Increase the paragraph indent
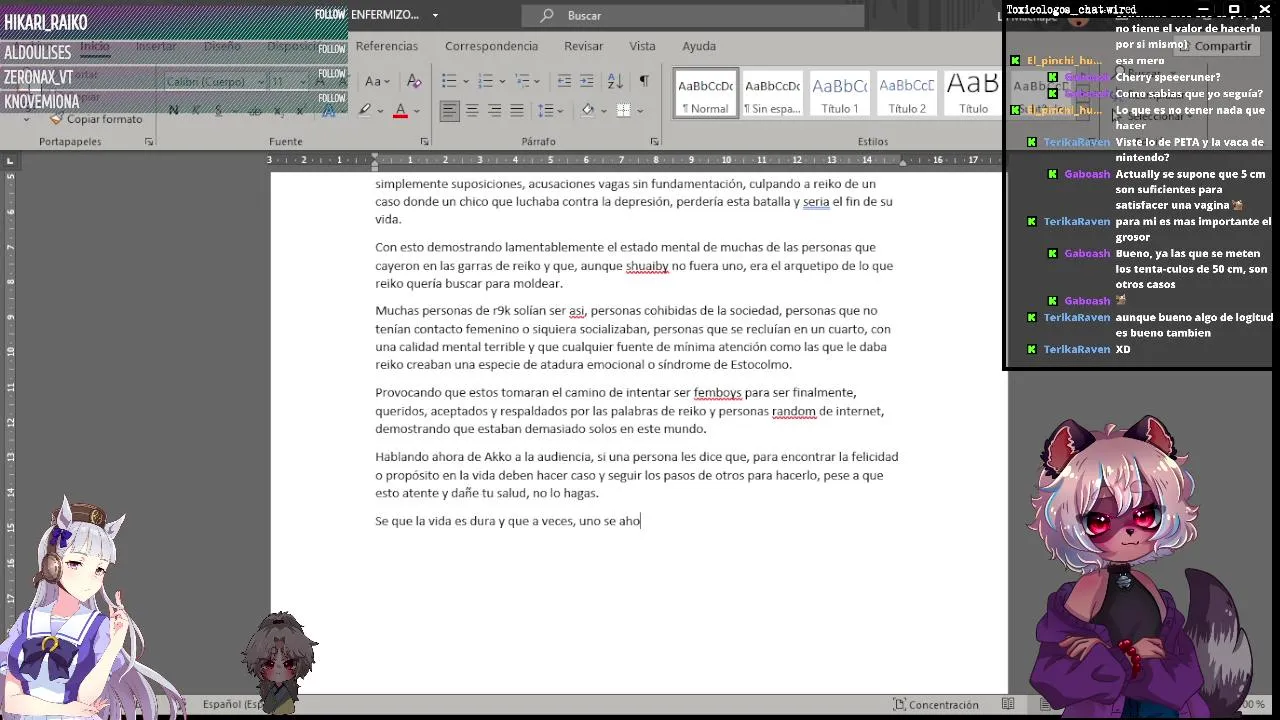 (589, 81)
